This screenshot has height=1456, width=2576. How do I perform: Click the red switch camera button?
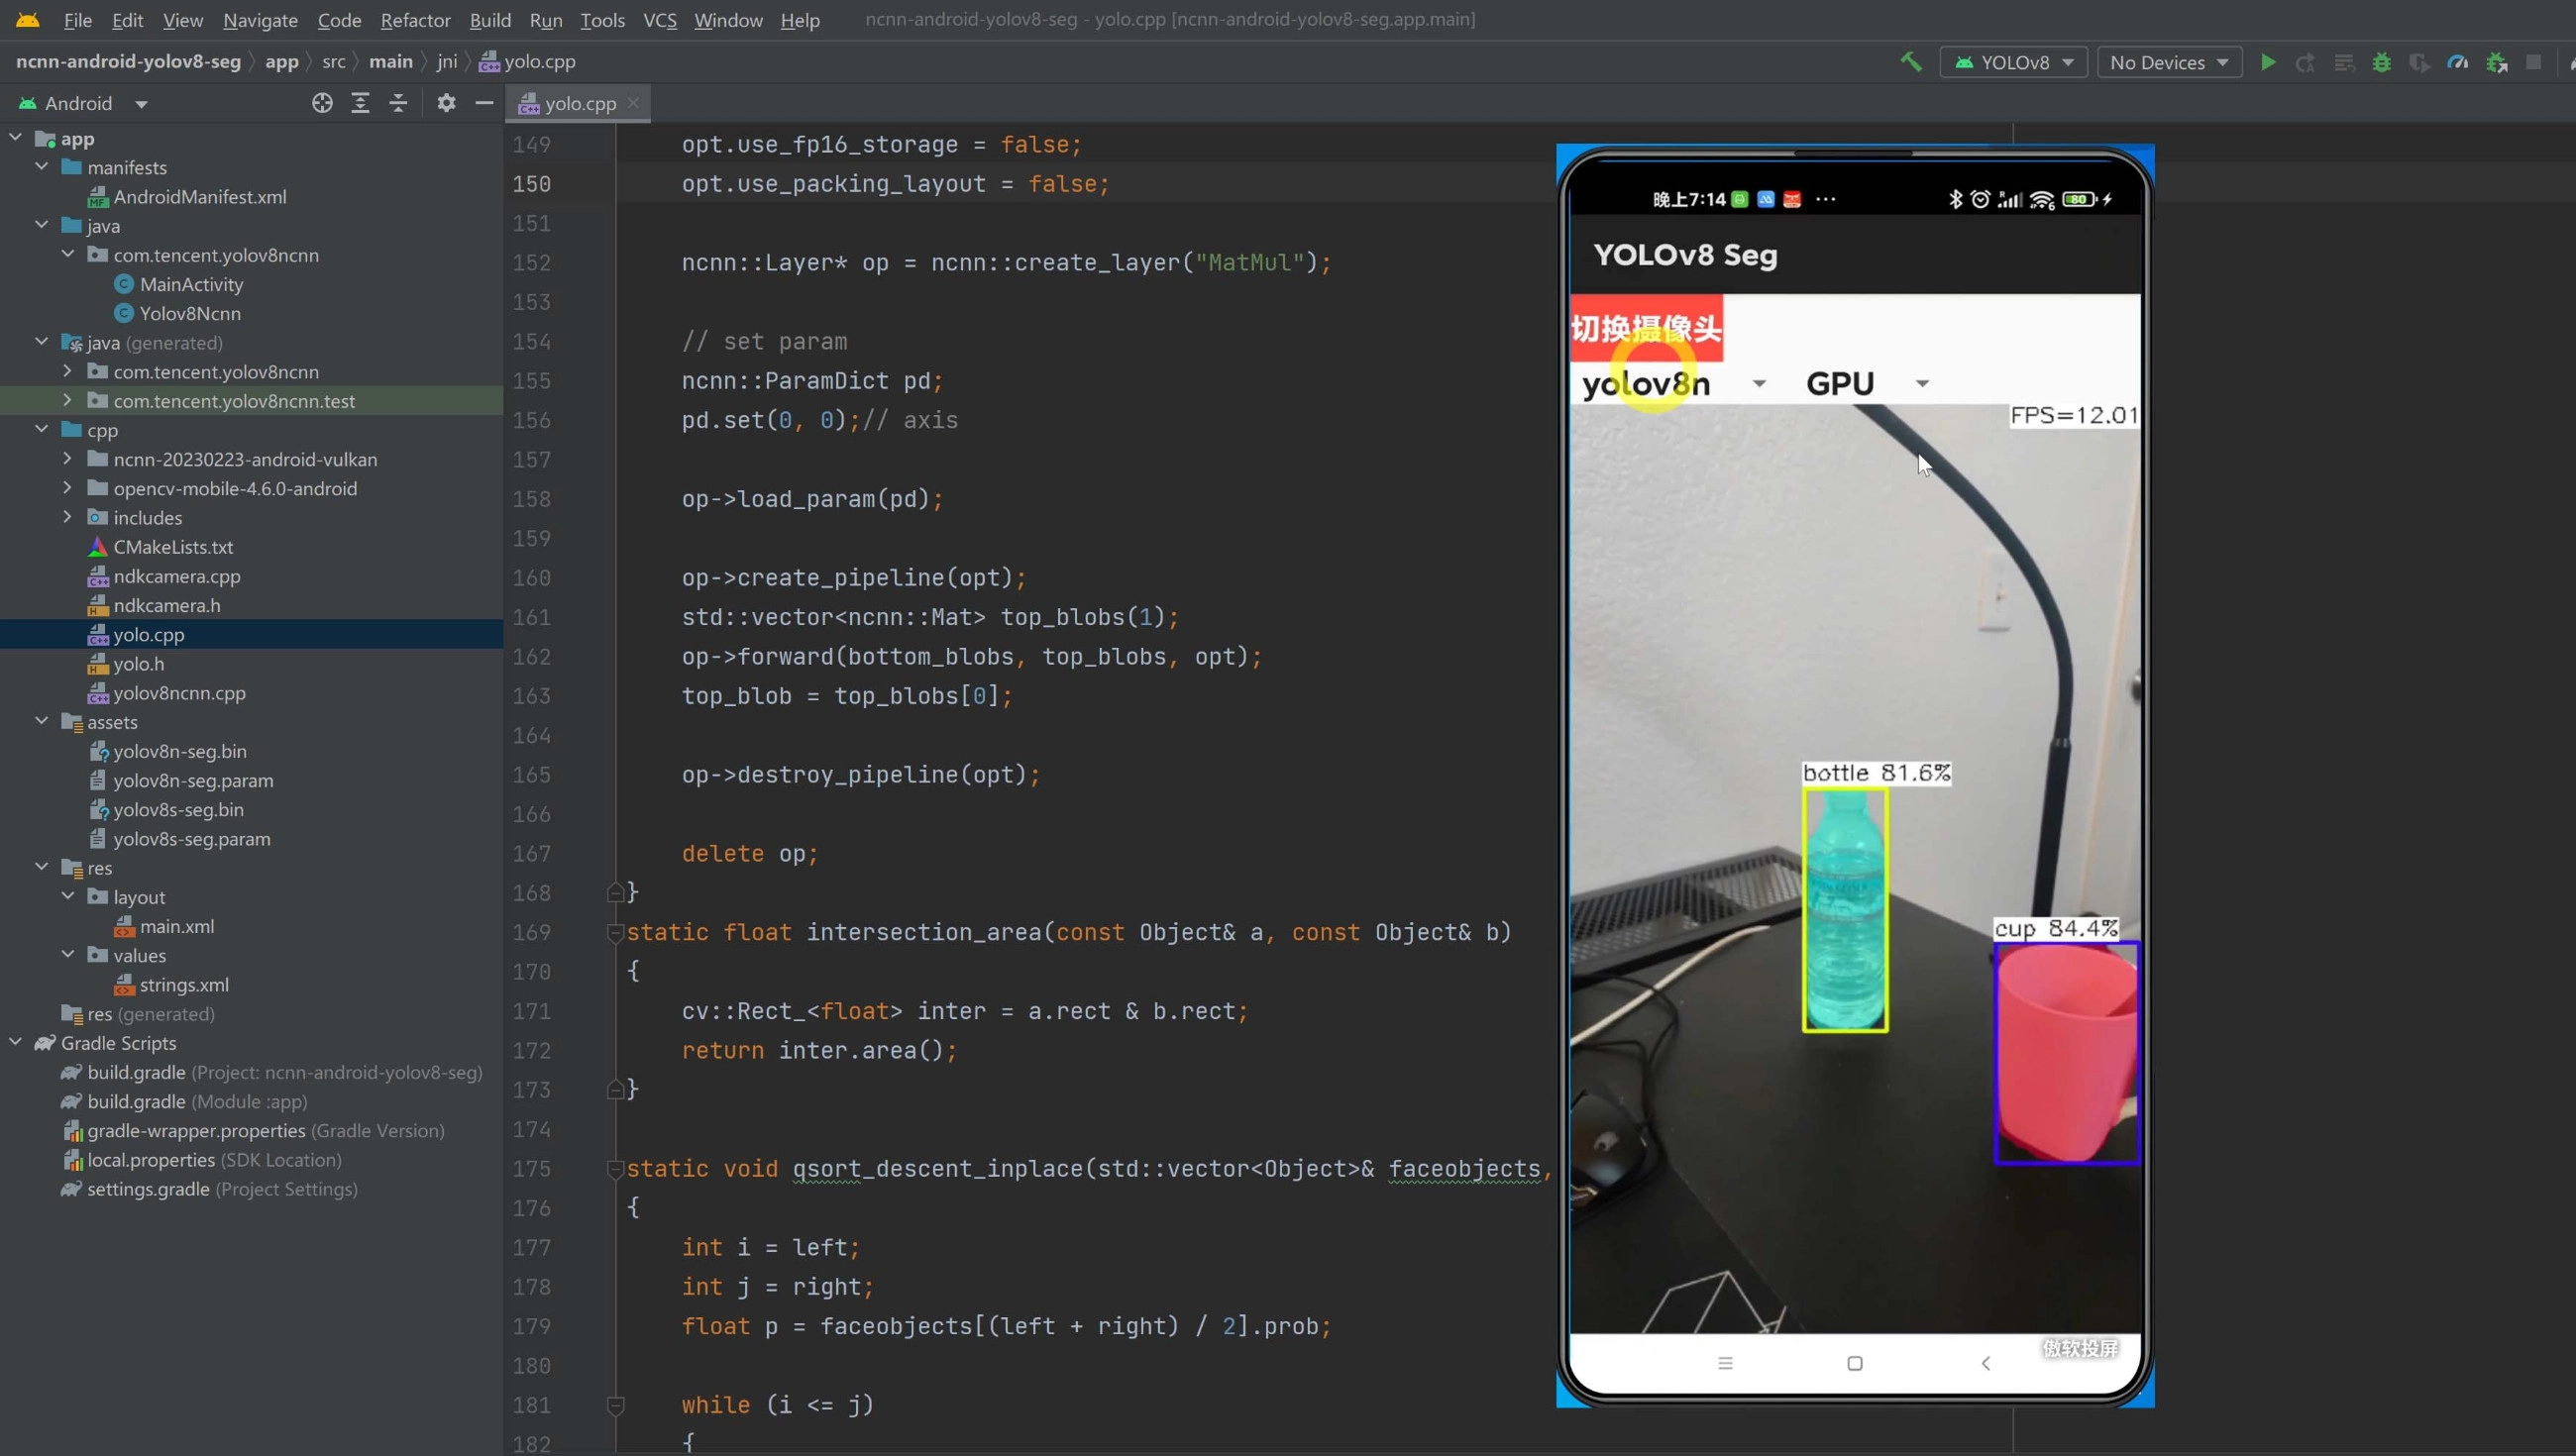tap(1646, 328)
